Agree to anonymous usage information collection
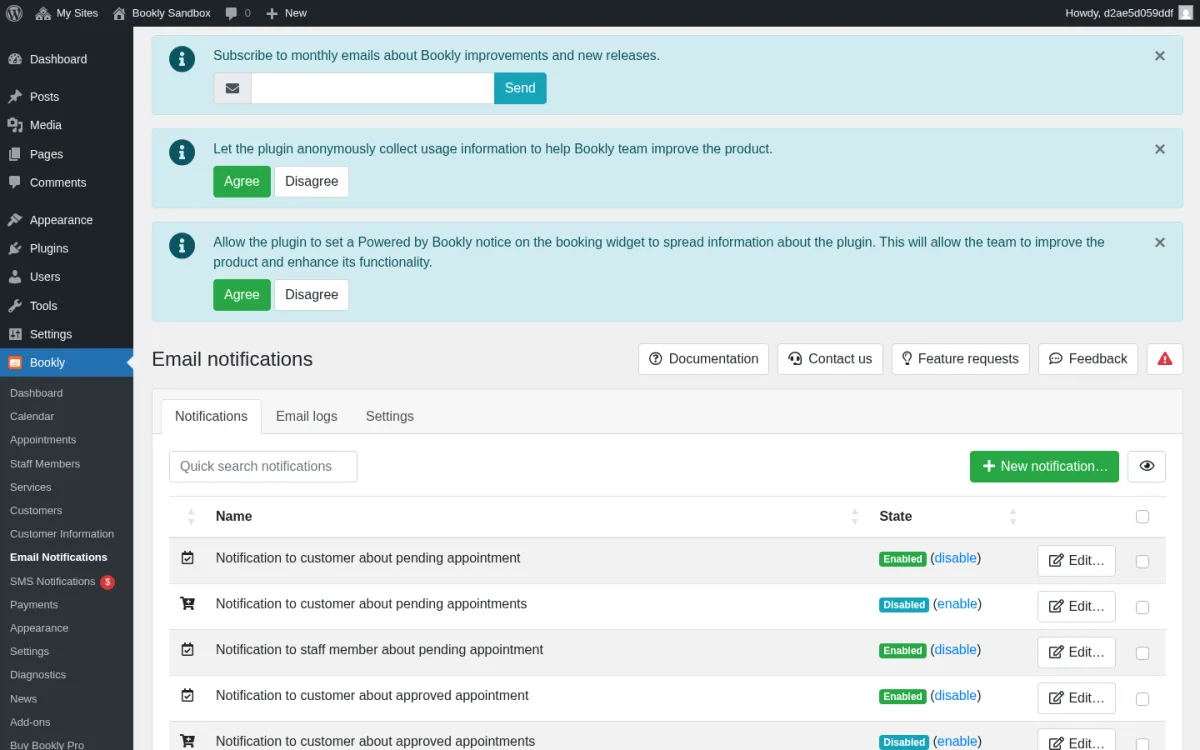The height and width of the screenshot is (750, 1200). tap(242, 181)
